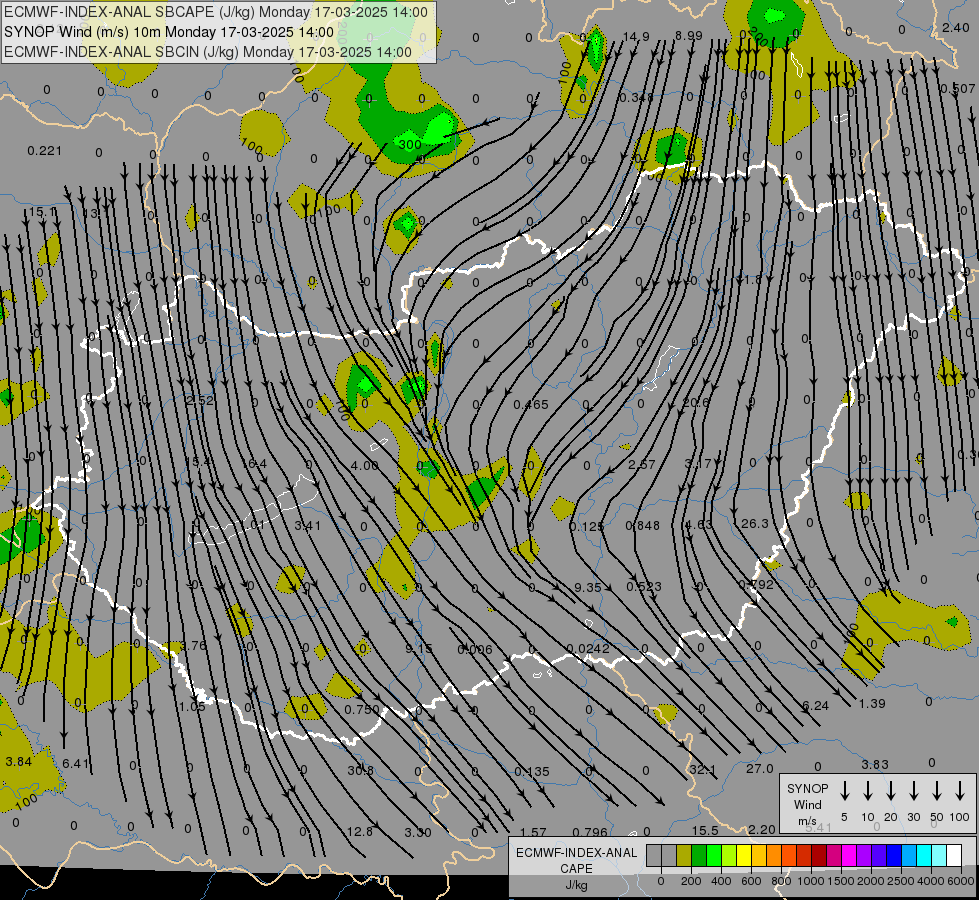
Task: Click the 10 m/s wind arrow in legend
Action: click(867, 791)
